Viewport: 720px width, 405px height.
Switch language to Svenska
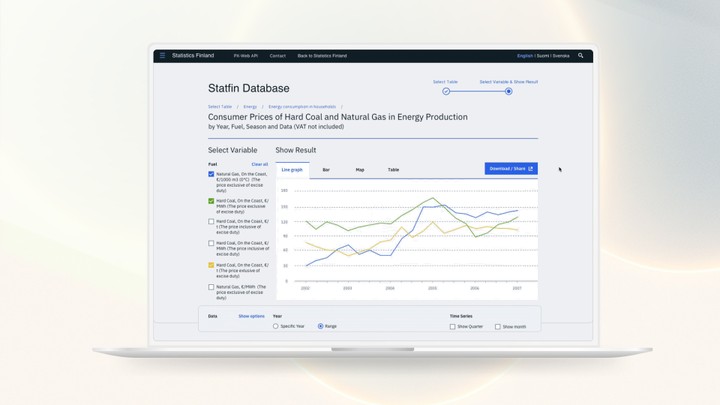[561, 56]
